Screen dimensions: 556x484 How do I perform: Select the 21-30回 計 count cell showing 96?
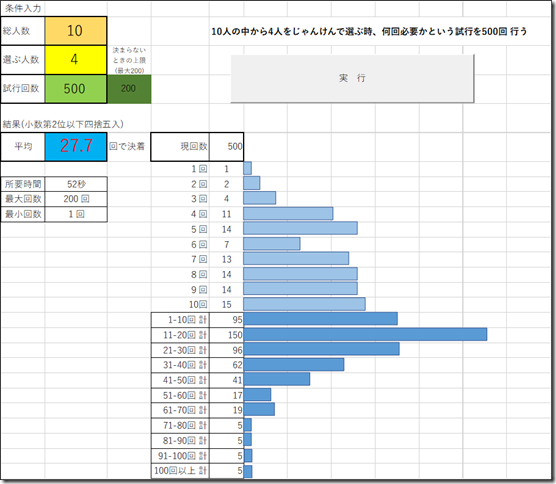226,350
